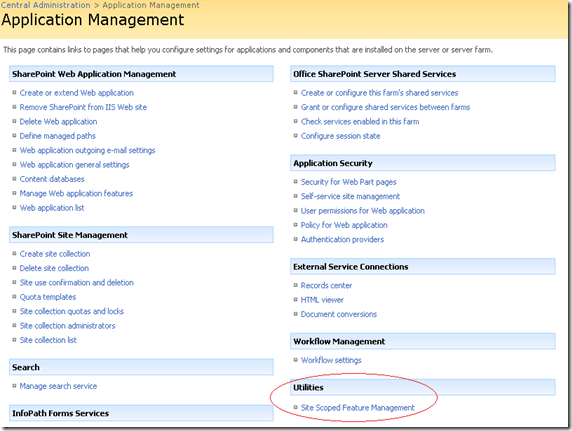The height and width of the screenshot is (431, 572).
Task: Open Self-service site management link
Action: tap(350, 196)
